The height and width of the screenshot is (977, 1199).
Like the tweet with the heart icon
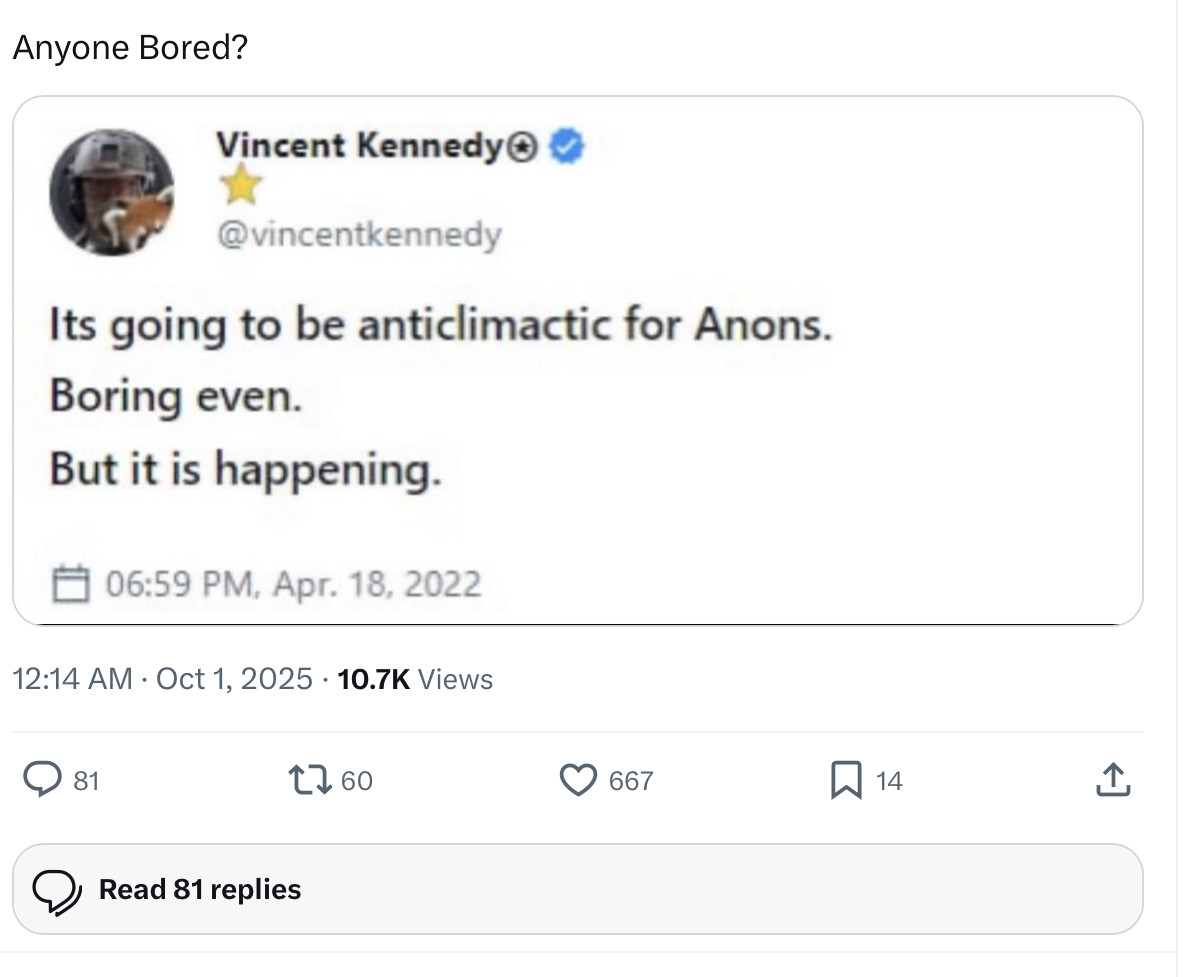577,780
